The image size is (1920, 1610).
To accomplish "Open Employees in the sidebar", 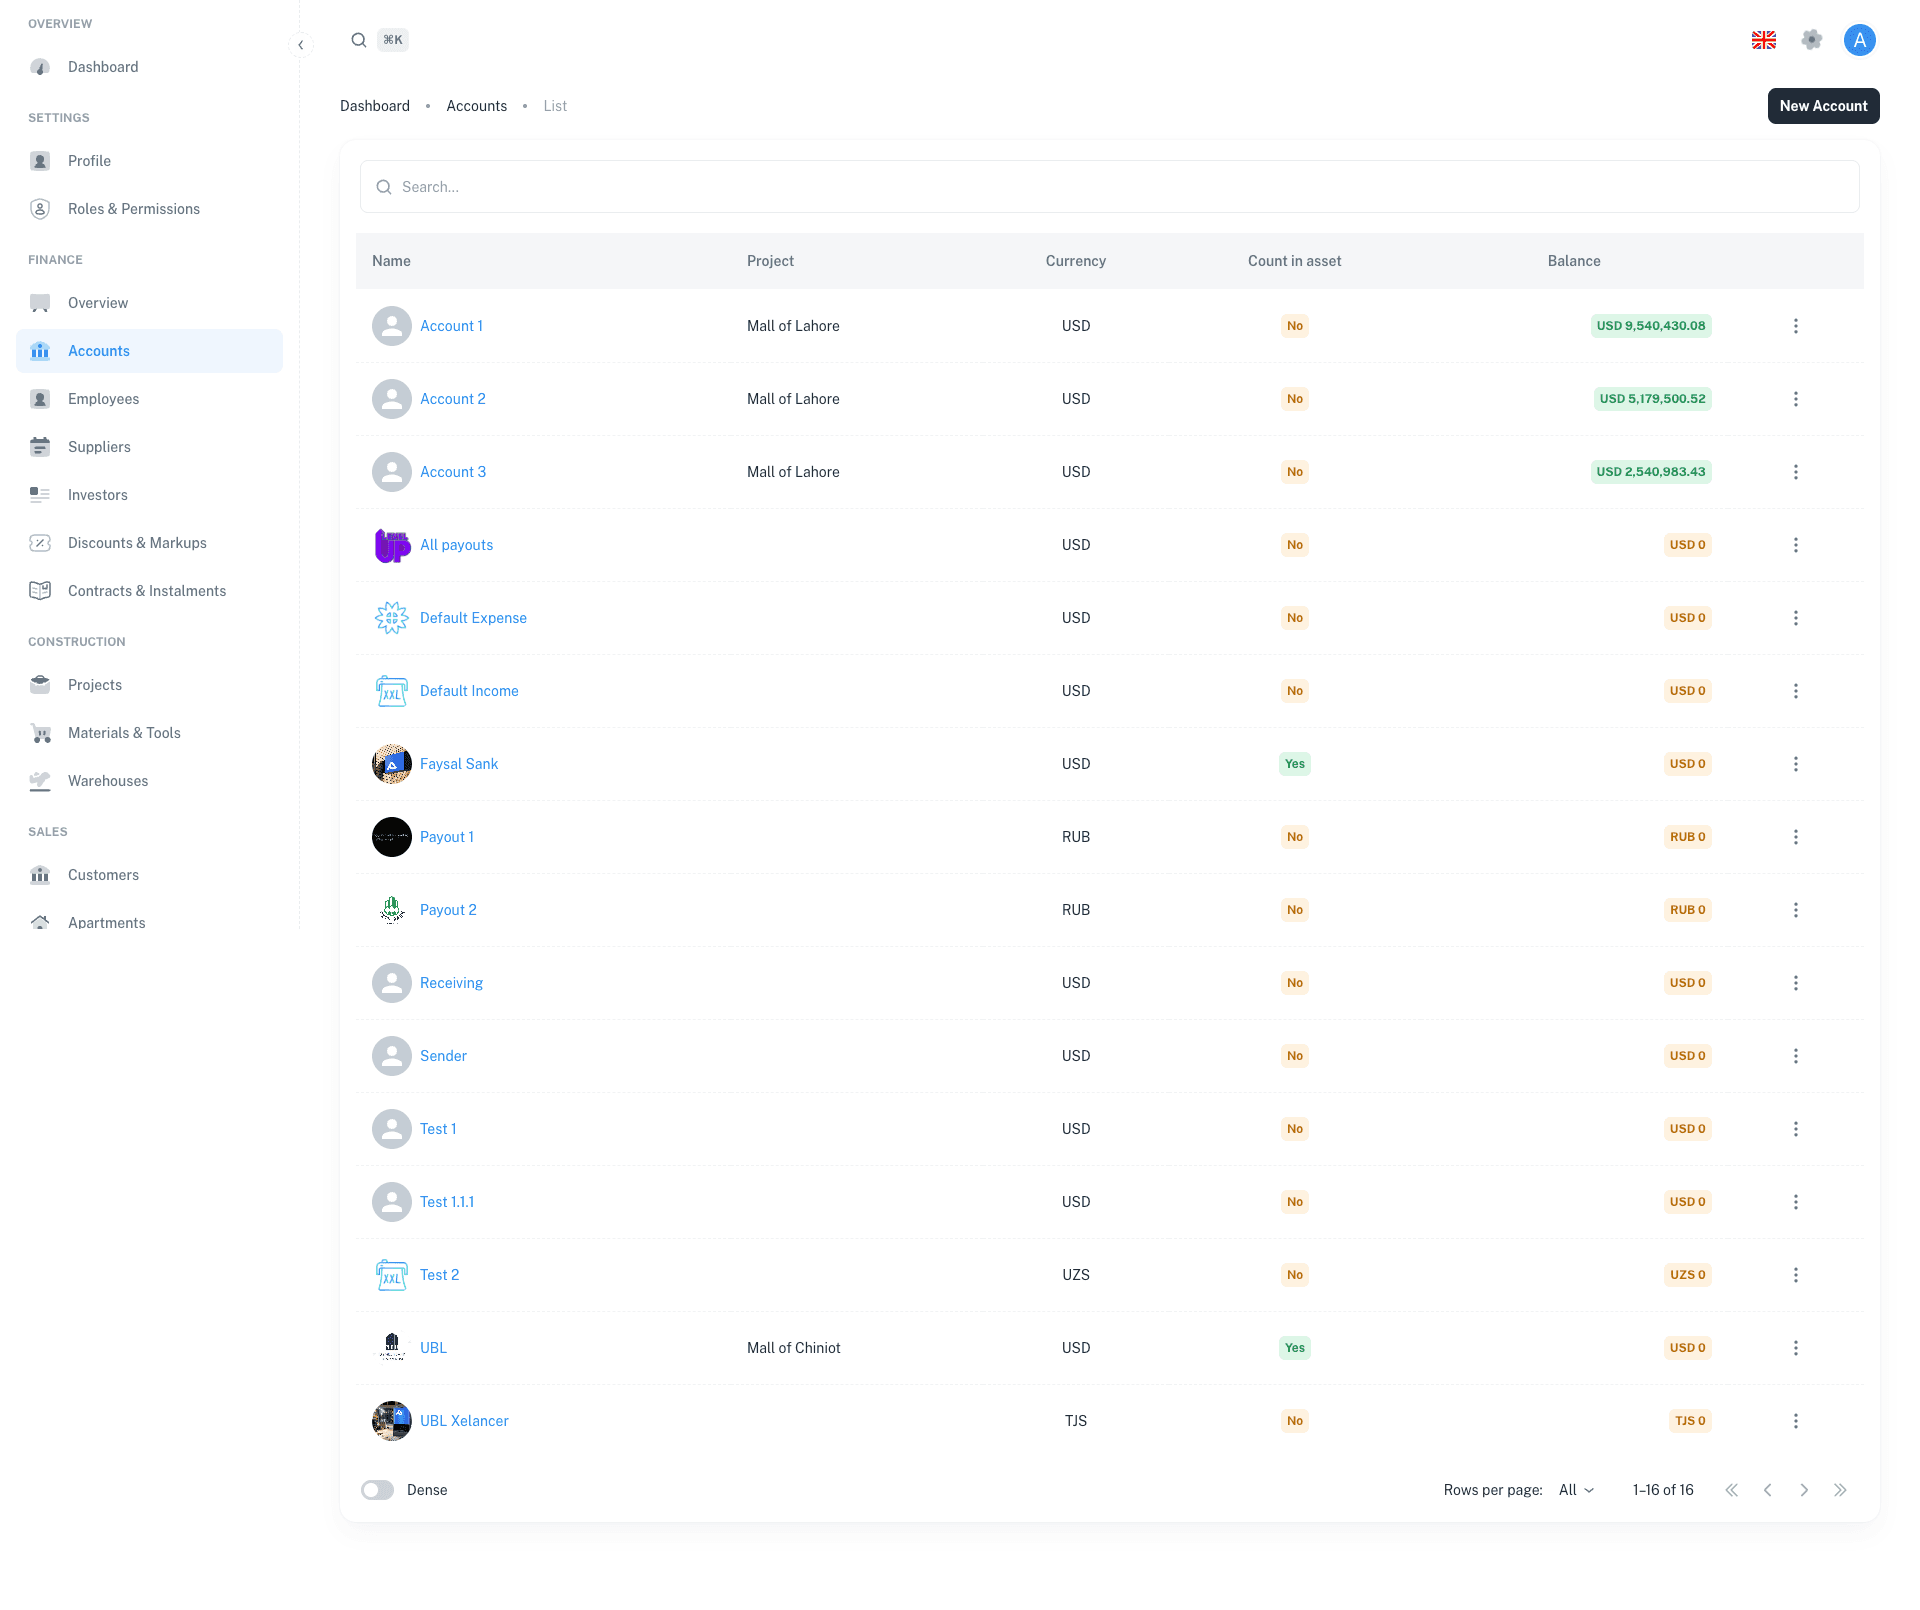I will click(x=103, y=399).
